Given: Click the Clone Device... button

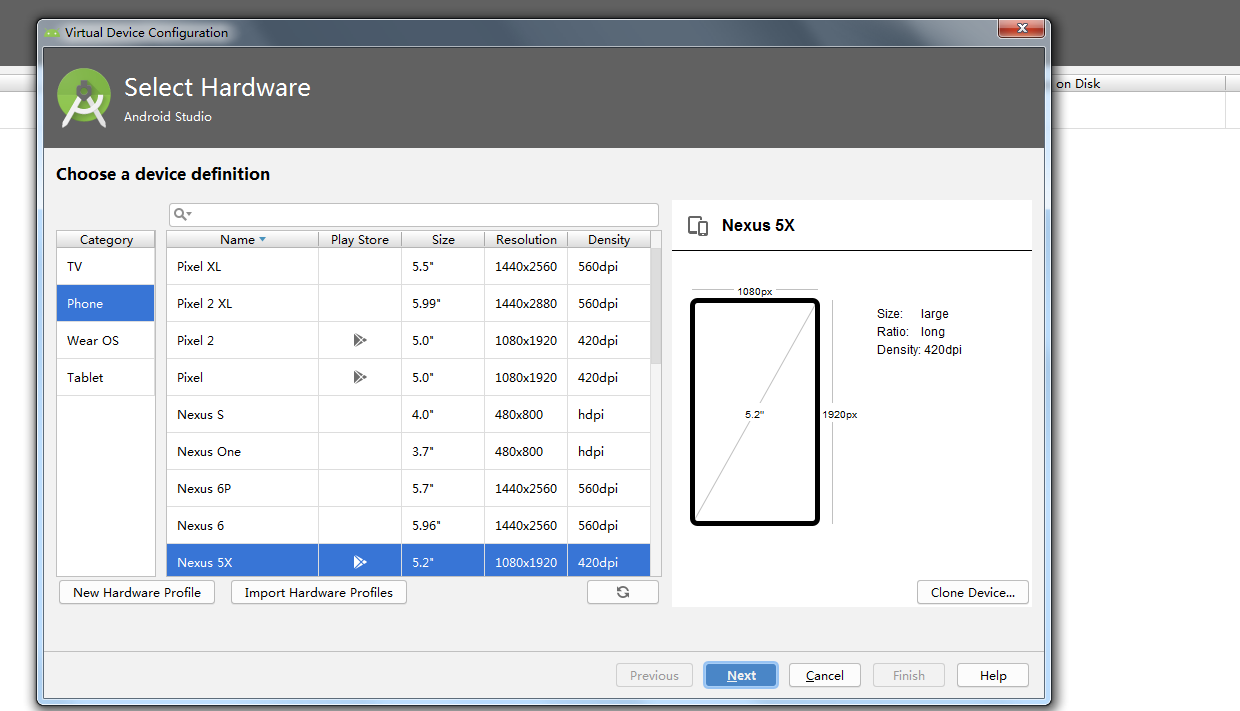Looking at the screenshot, I should (x=973, y=592).
